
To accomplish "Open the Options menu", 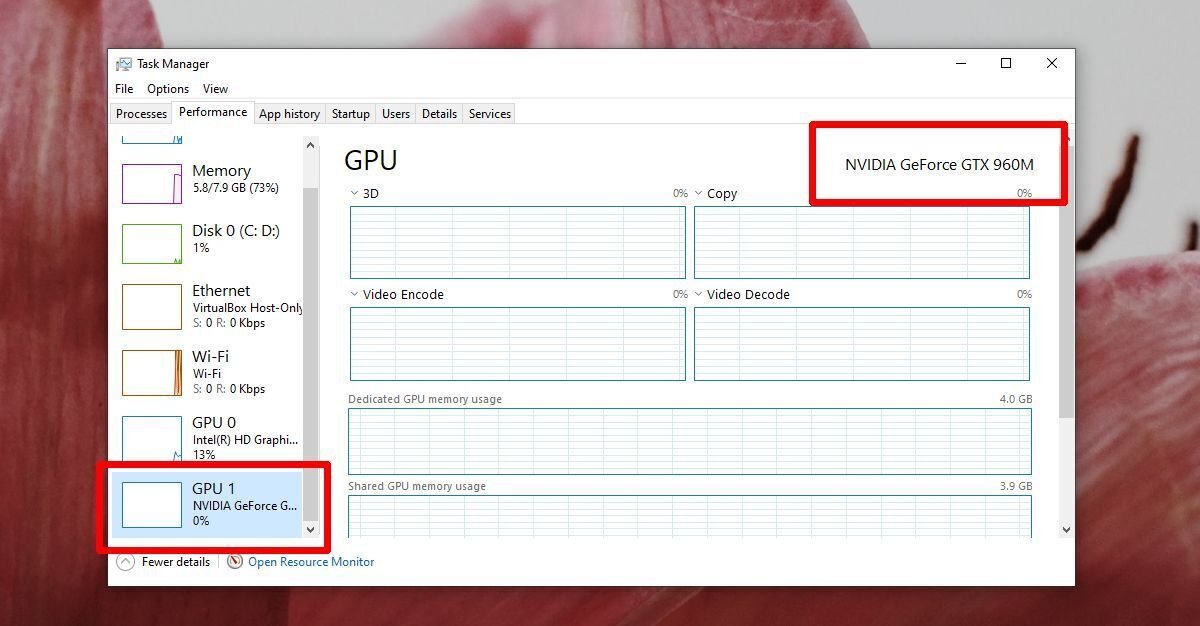I will (168, 89).
